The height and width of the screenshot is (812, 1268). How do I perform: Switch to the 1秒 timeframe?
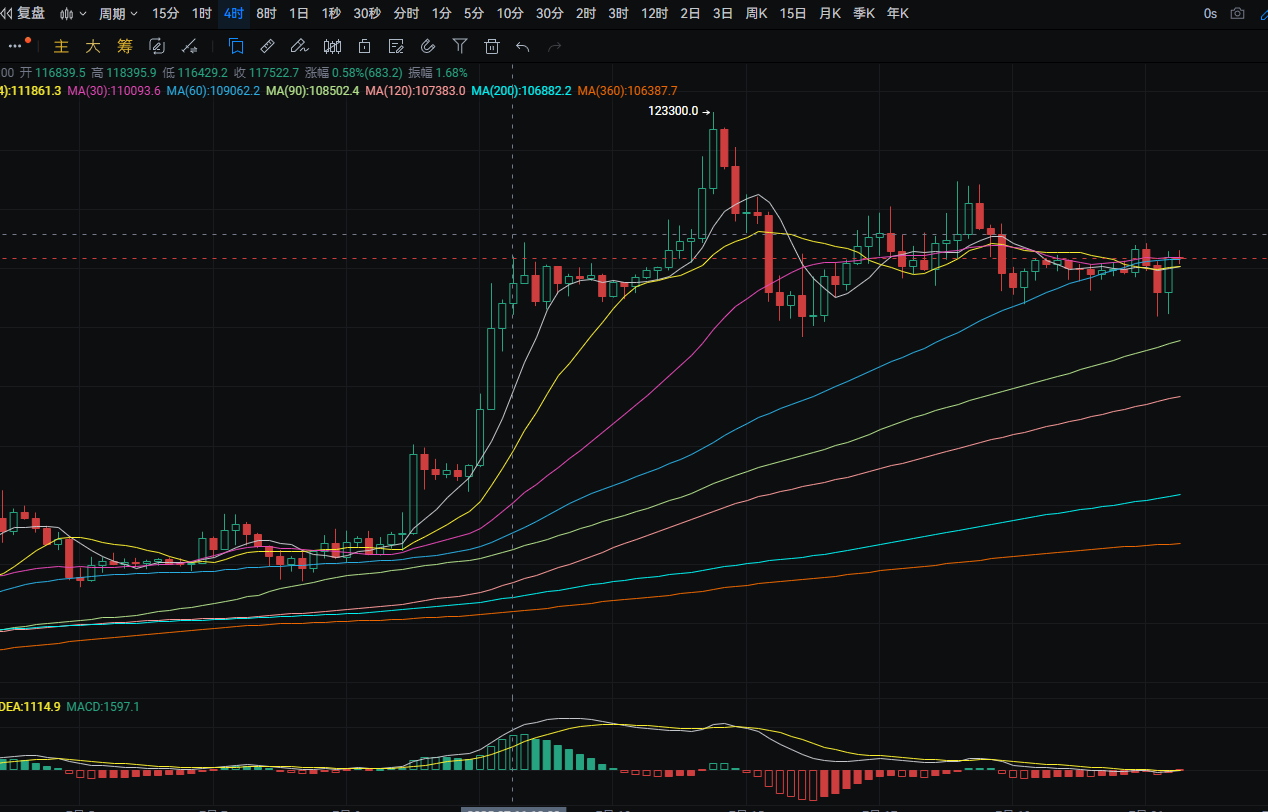click(x=331, y=14)
